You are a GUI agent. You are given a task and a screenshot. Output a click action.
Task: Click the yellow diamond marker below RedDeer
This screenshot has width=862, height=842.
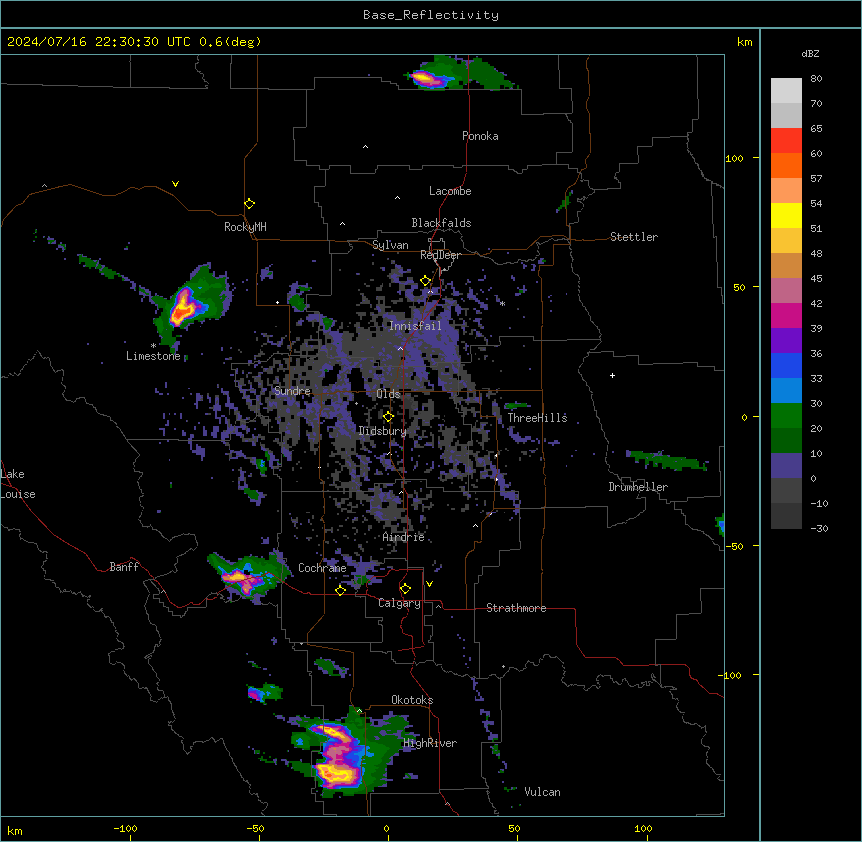pos(426,281)
